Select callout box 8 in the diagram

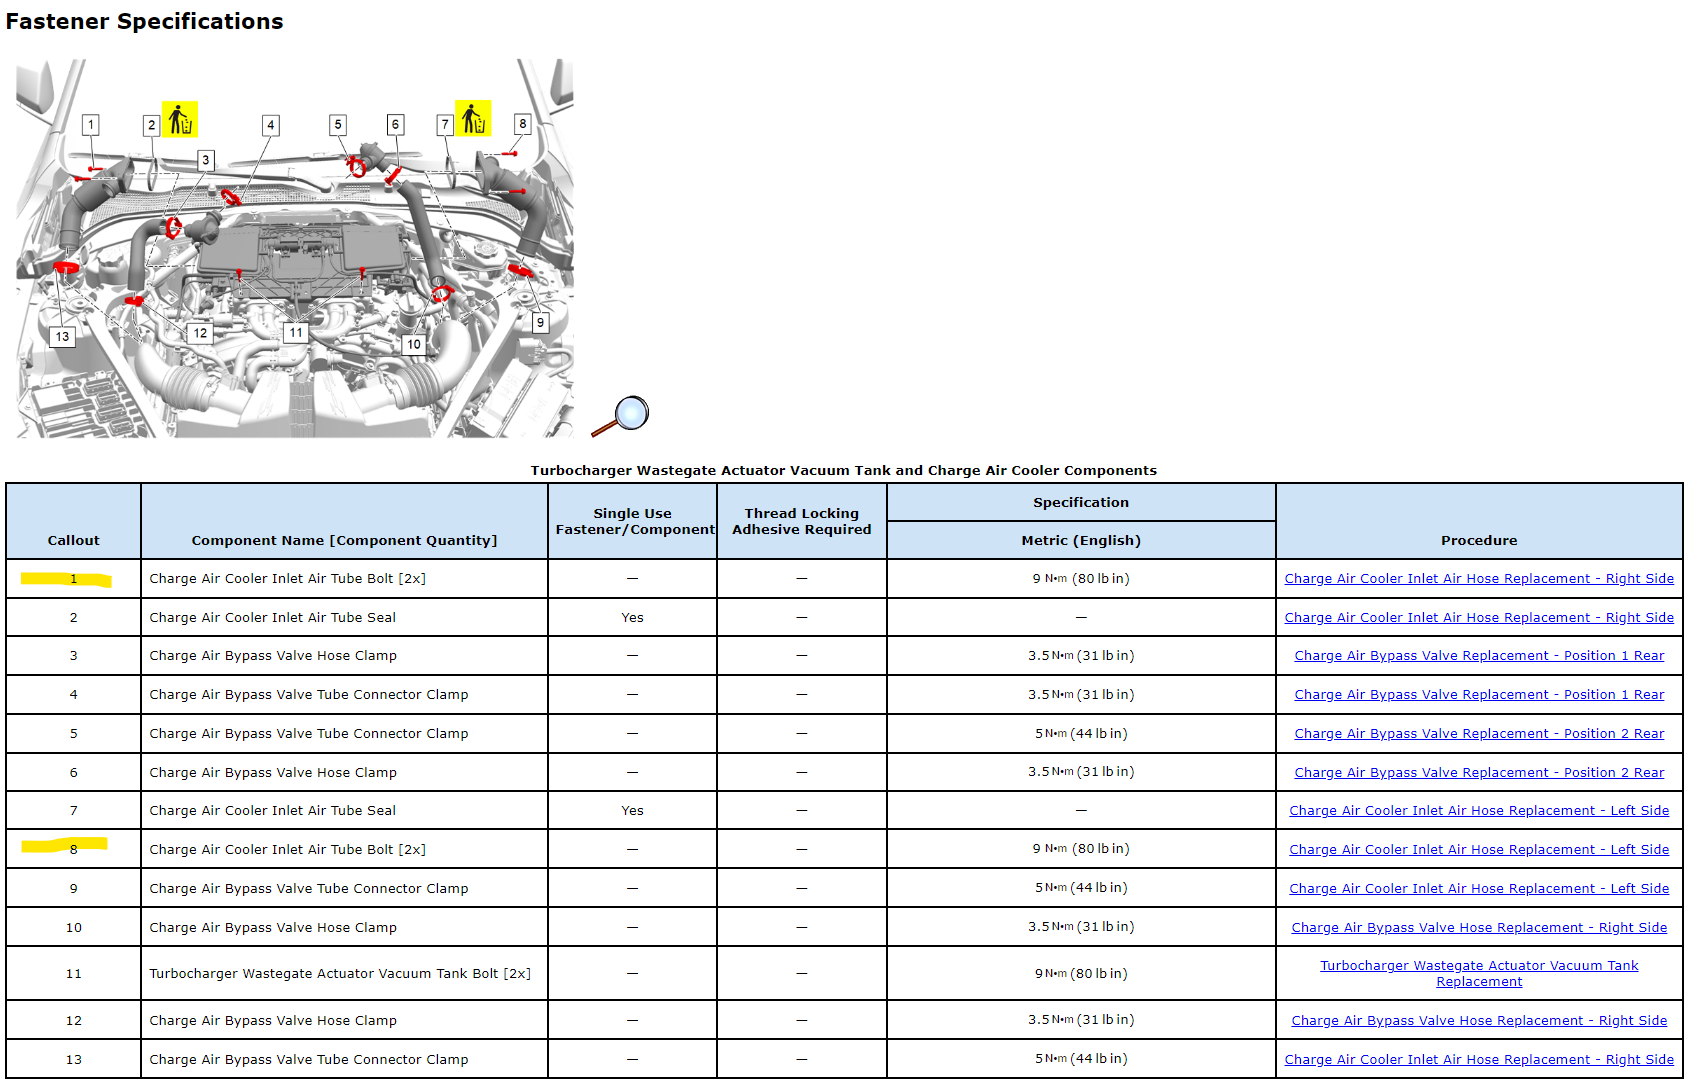click(x=522, y=124)
